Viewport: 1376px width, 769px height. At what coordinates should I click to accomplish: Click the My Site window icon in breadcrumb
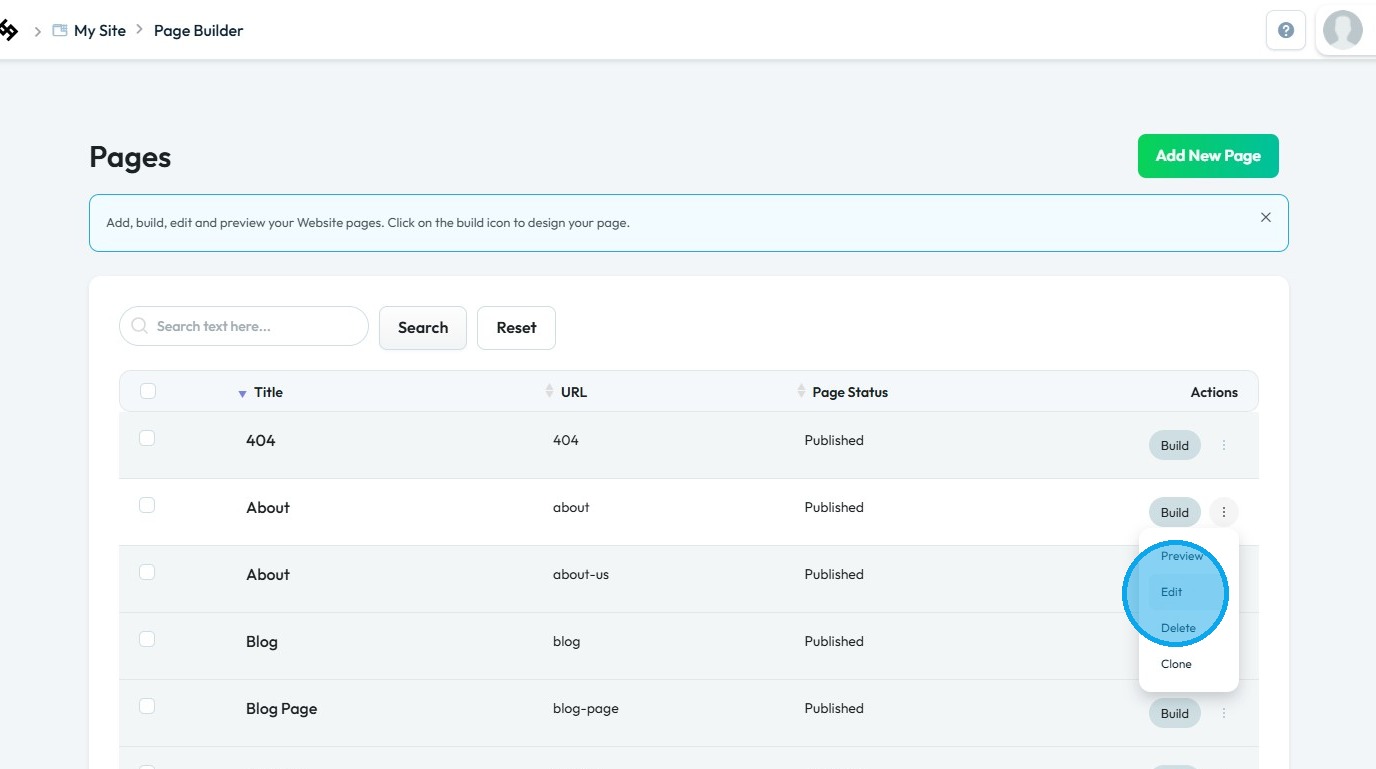pyautogui.click(x=60, y=31)
